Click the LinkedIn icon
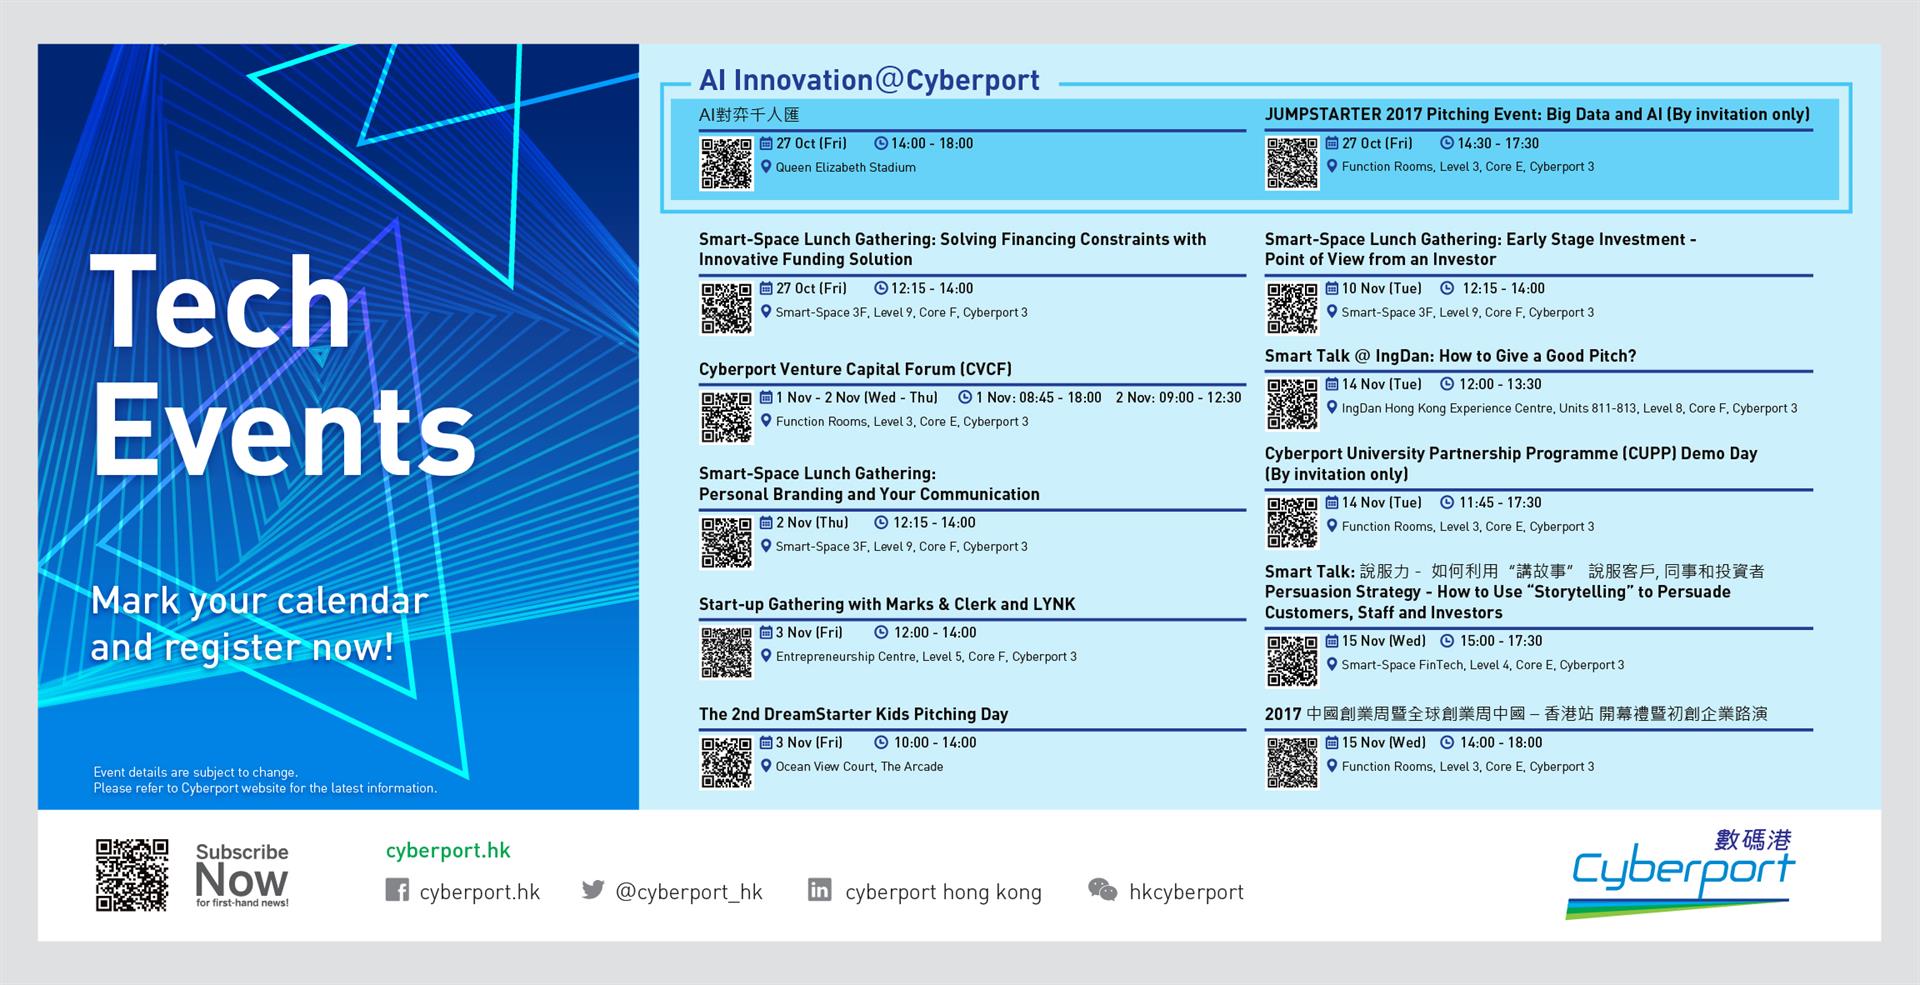The image size is (1920, 985). pos(819,889)
